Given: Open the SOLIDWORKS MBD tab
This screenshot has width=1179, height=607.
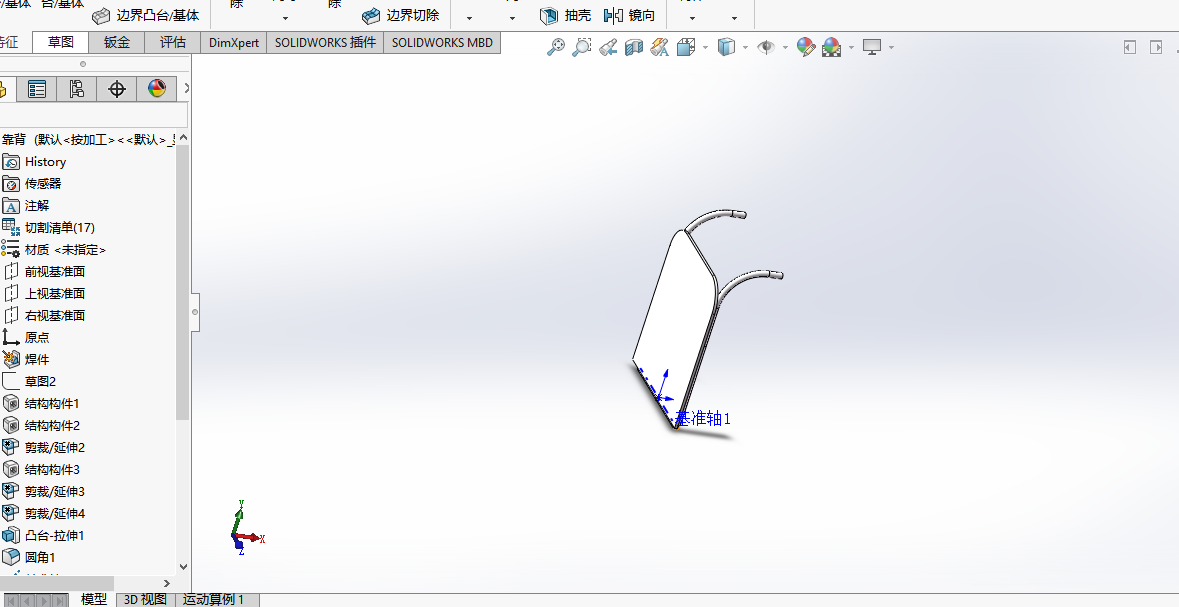Looking at the screenshot, I should 442,42.
